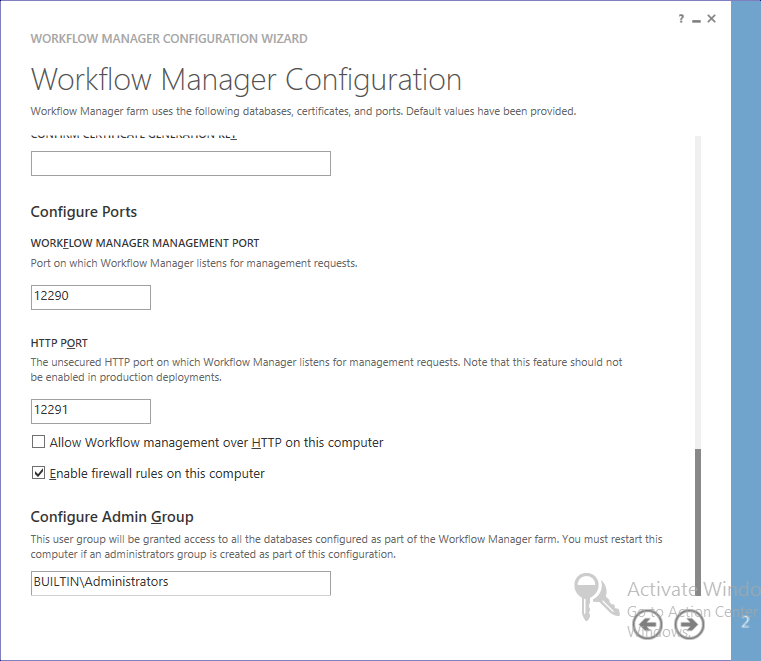761x661 pixels.
Task: Click the help question mark icon
Action: click(681, 19)
